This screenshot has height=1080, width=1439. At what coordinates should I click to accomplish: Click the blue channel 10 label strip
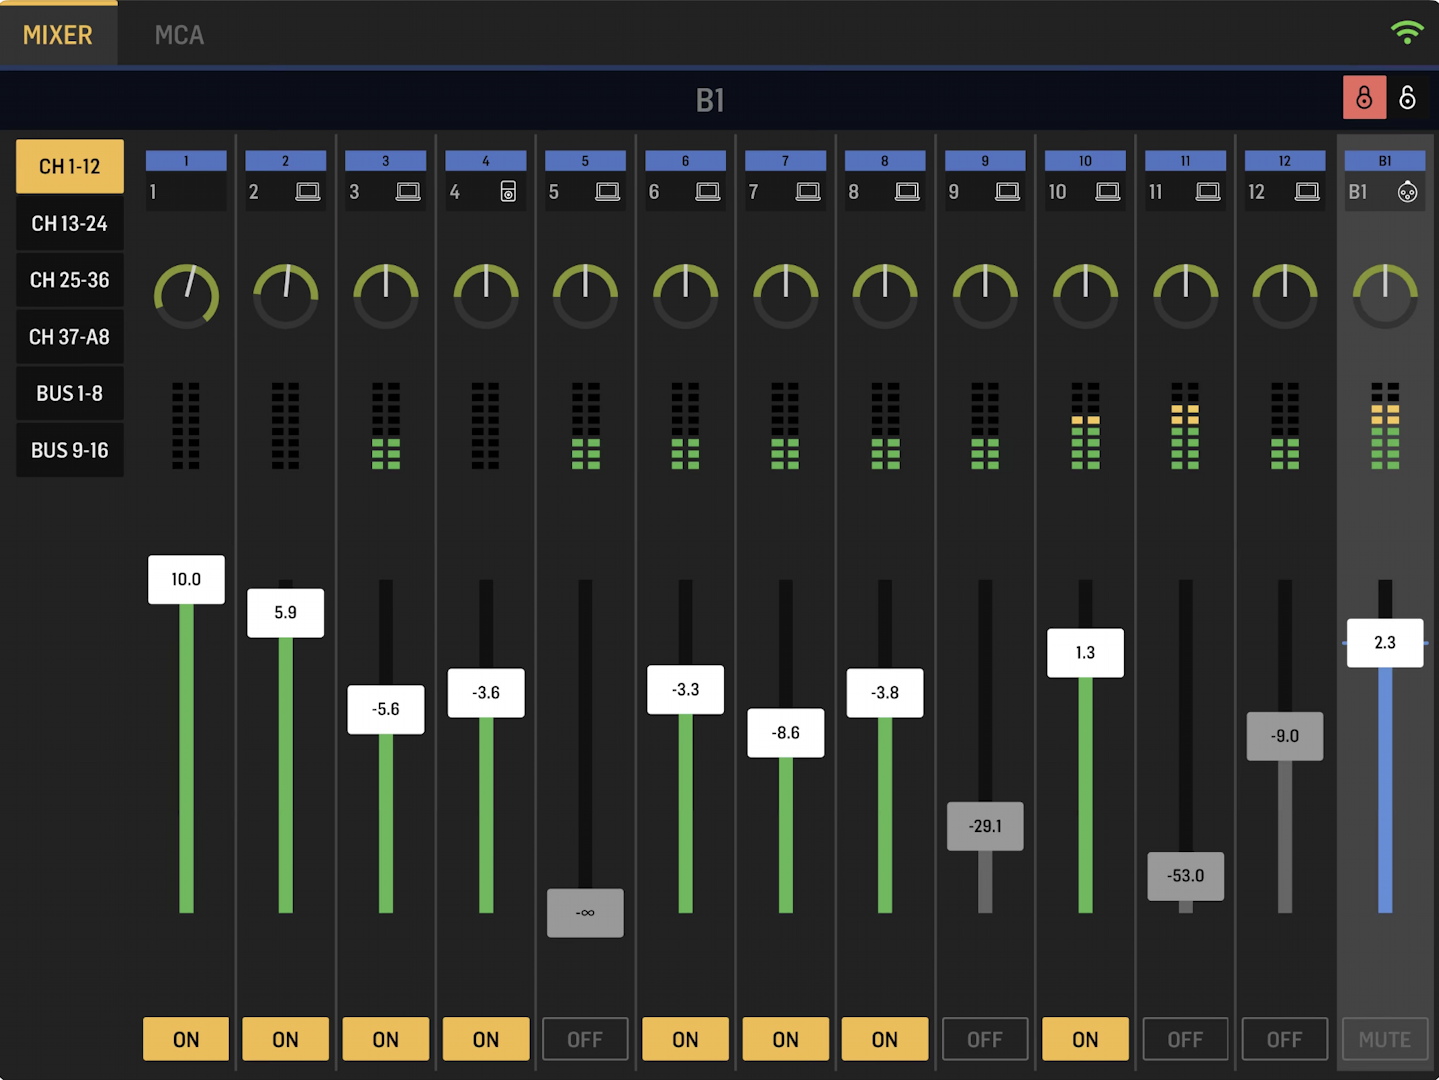tap(1085, 161)
